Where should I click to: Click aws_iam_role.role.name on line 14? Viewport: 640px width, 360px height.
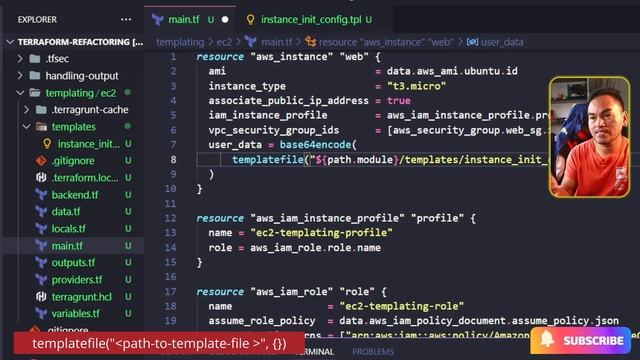[x=315, y=248]
